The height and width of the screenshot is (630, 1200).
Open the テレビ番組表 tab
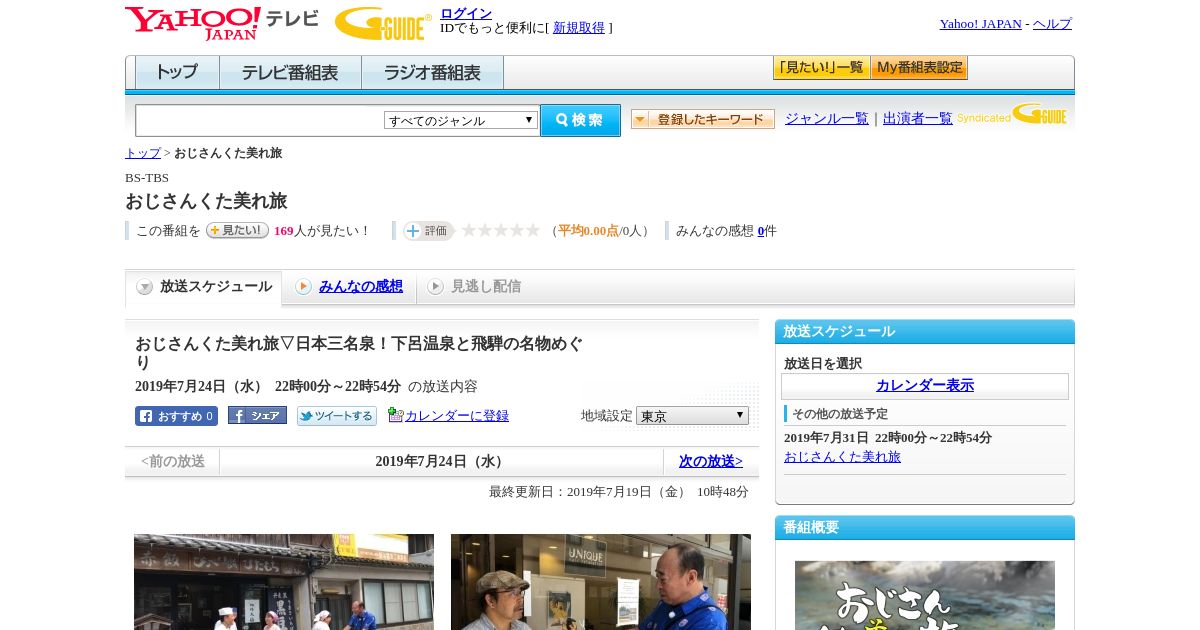pos(291,73)
